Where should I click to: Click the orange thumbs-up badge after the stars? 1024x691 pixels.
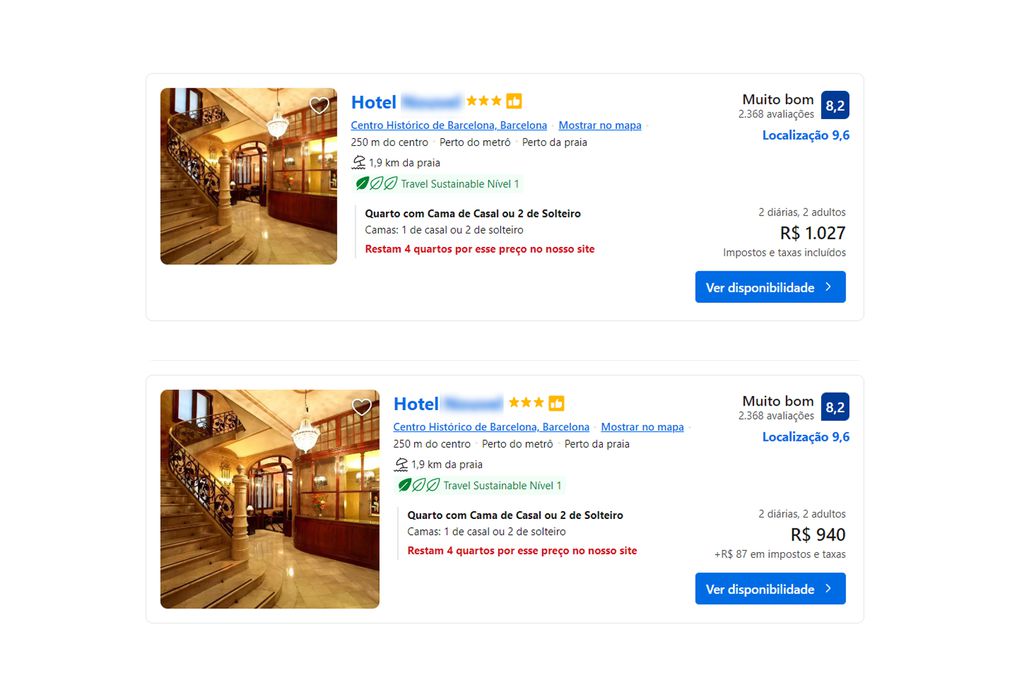[513, 100]
